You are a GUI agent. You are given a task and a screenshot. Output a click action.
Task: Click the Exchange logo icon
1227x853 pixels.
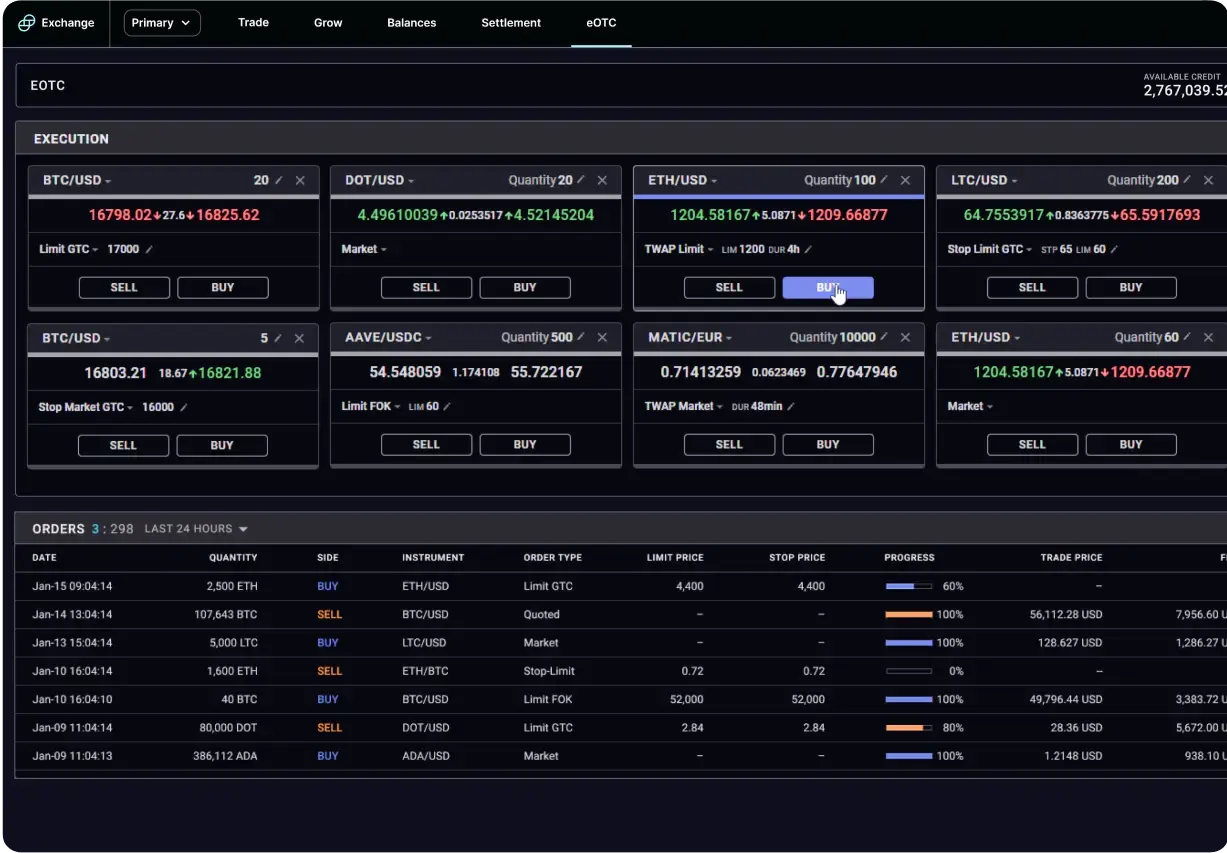coord(27,23)
